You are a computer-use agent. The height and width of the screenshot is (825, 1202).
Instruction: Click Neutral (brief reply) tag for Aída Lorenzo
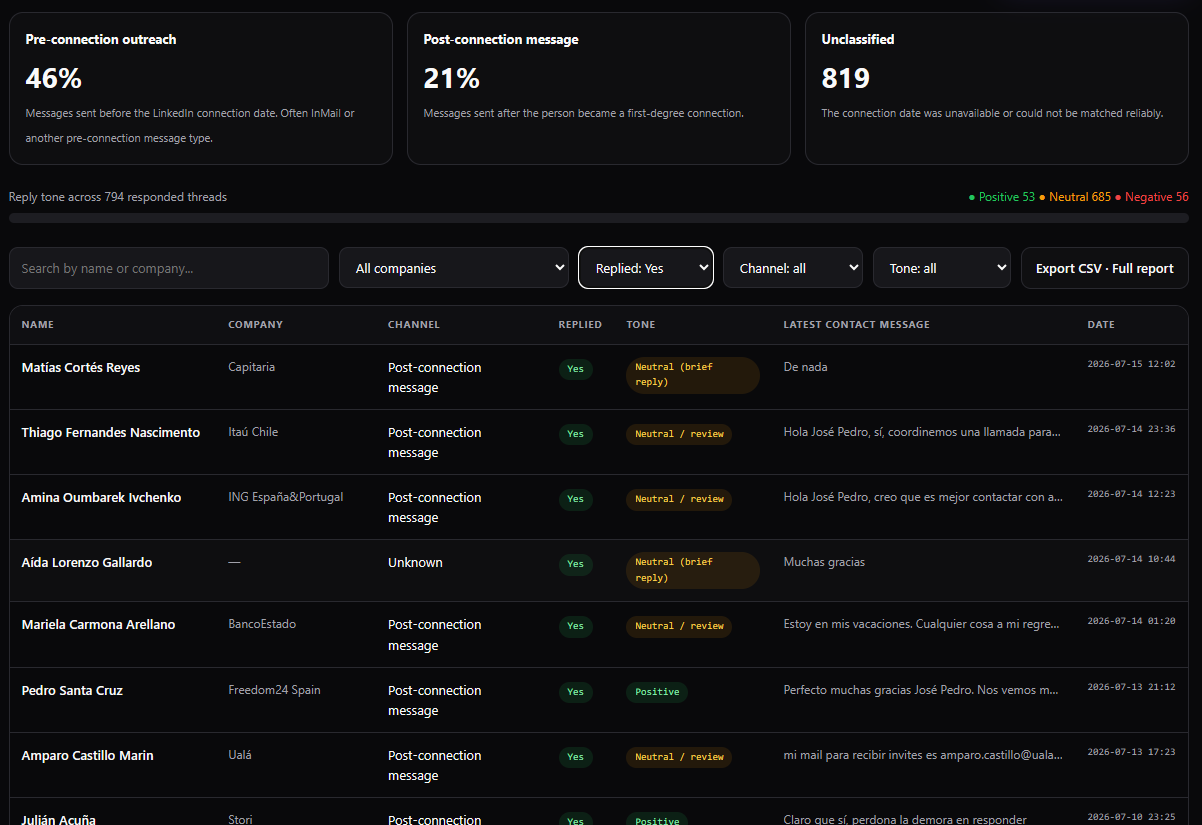(x=693, y=570)
